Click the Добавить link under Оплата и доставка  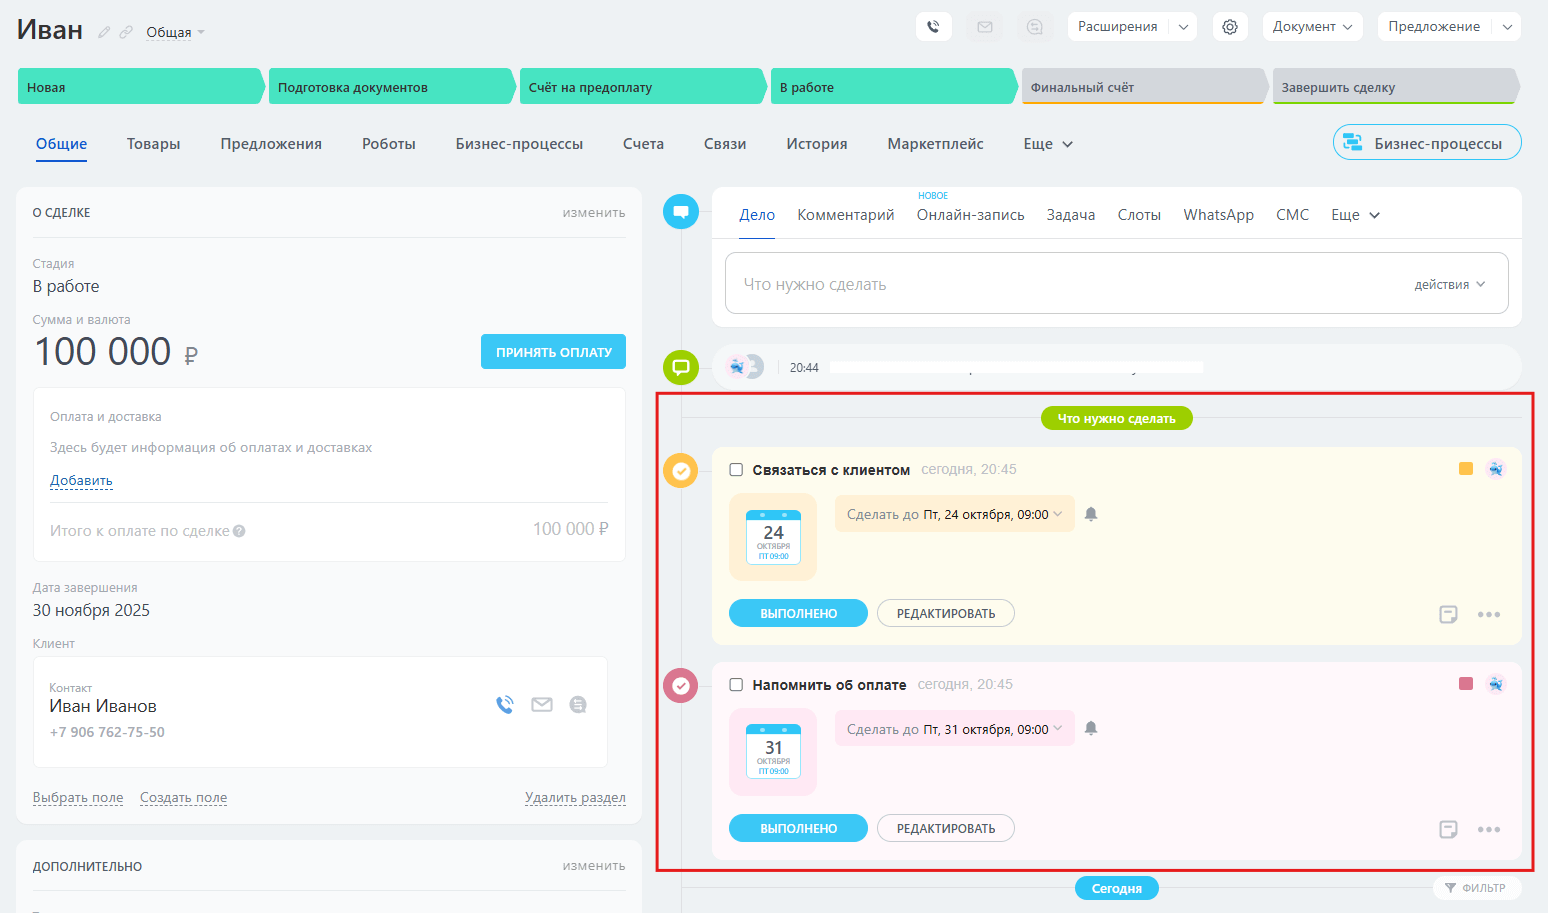click(x=81, y=481)
